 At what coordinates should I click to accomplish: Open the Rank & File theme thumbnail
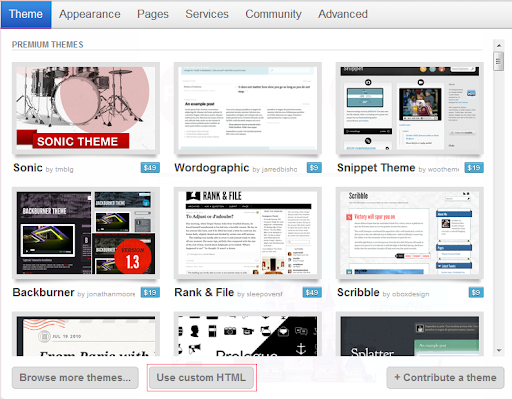pos(248,233)
